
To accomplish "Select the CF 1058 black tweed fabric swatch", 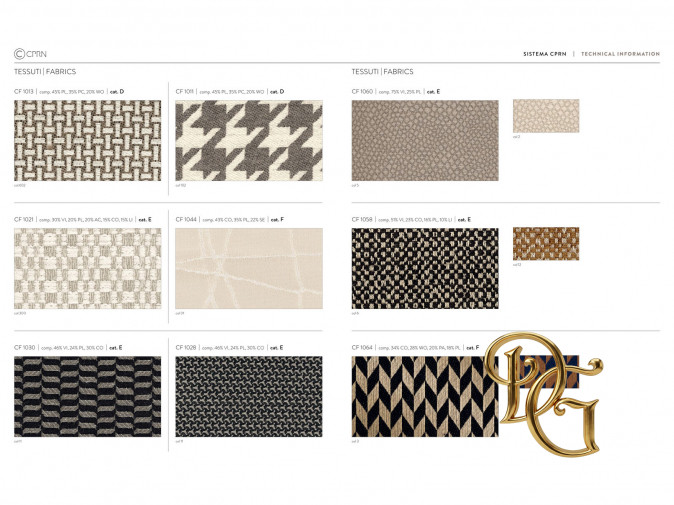I will pos(424,268).
